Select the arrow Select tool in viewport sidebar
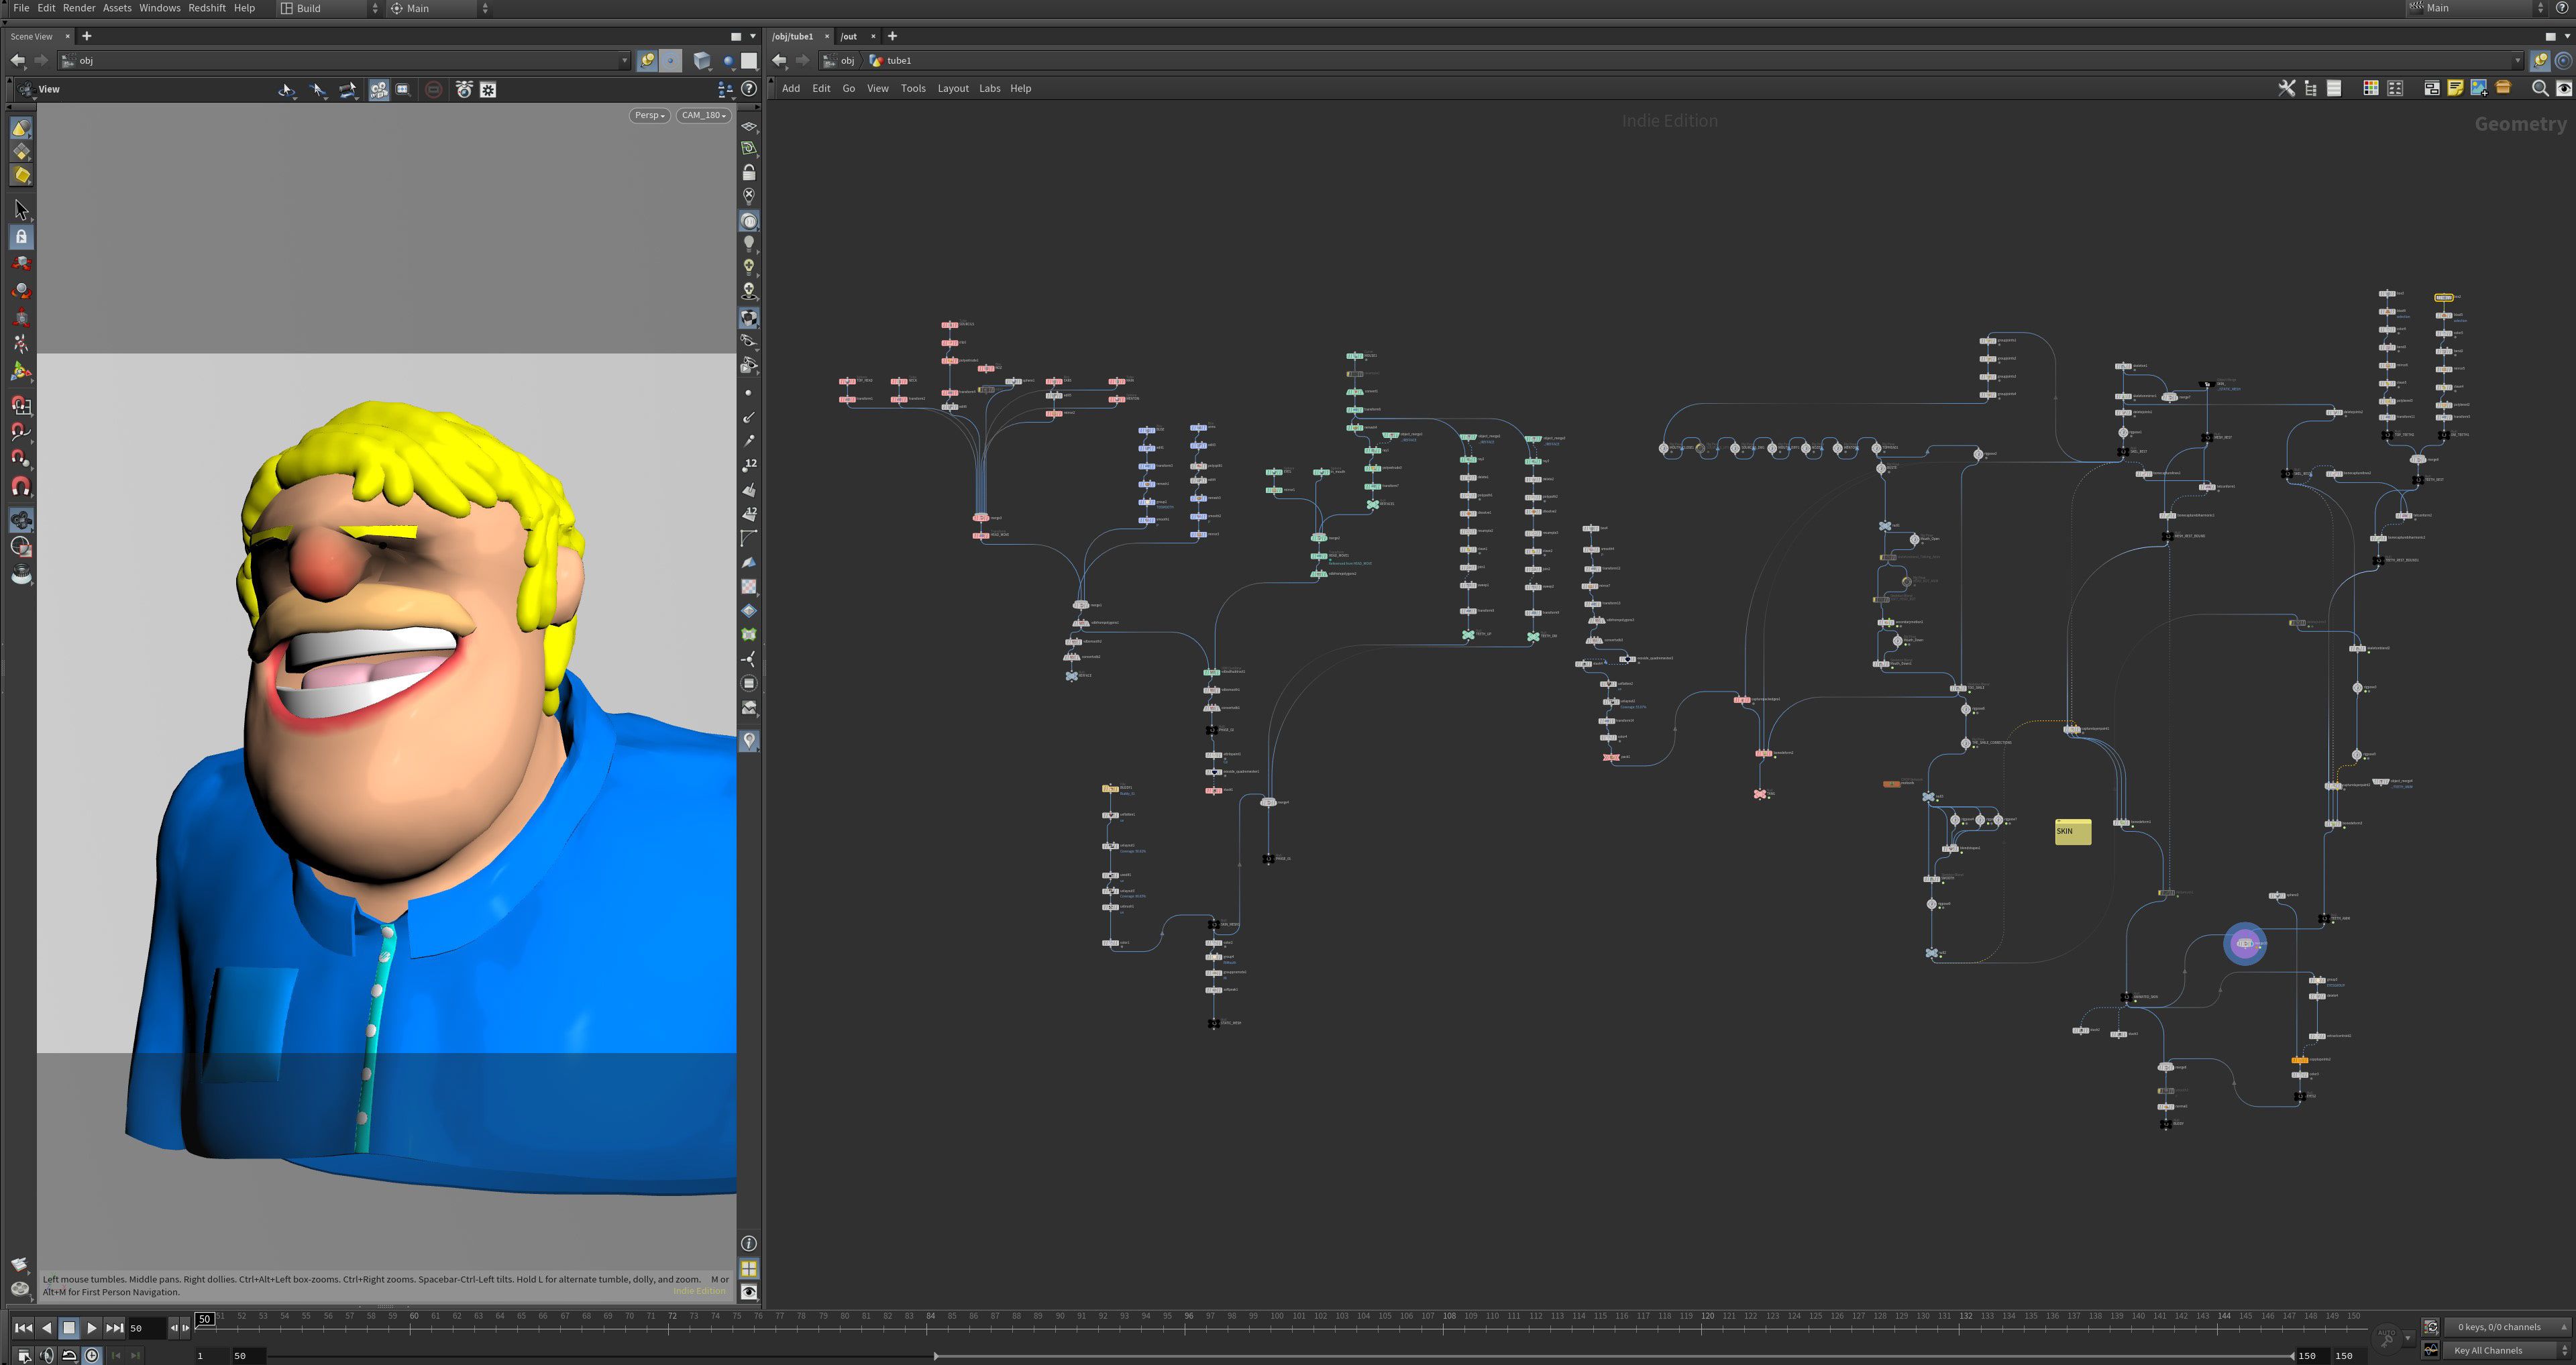Viewport: 2576px width, 1365px height. pos(21,210)
